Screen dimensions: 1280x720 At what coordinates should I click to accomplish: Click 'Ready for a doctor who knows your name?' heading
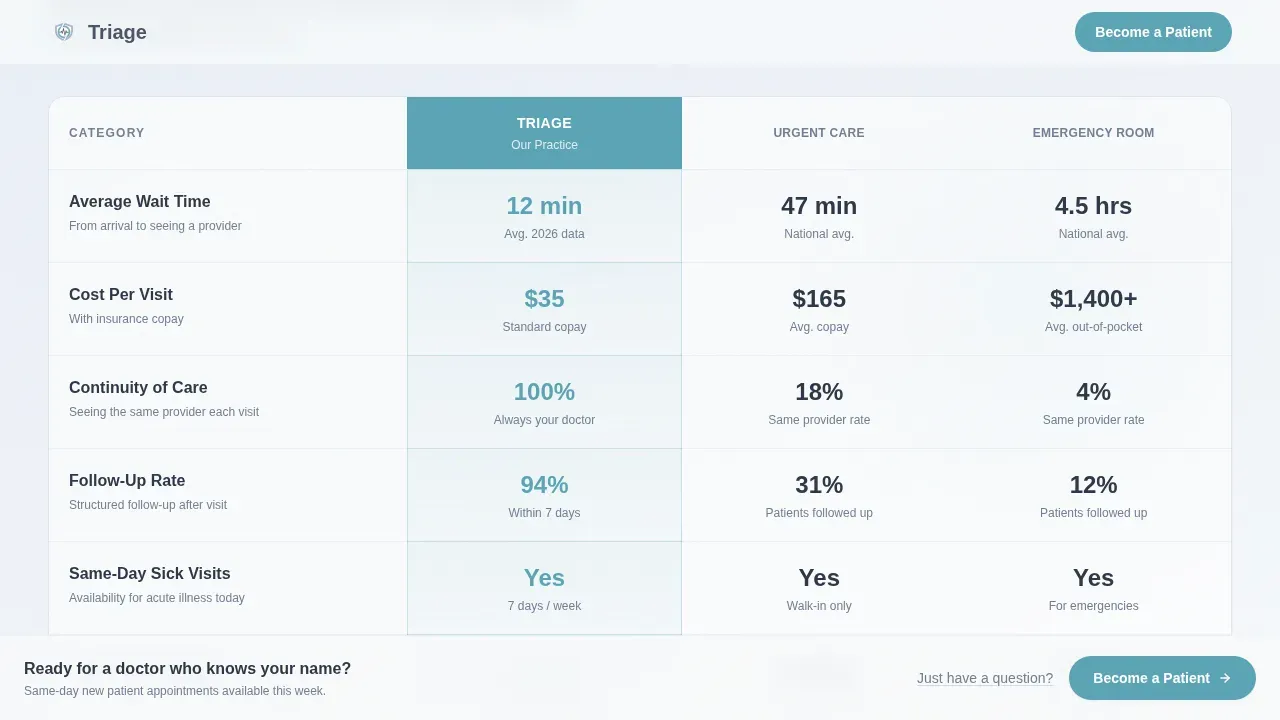coord(187,669)
